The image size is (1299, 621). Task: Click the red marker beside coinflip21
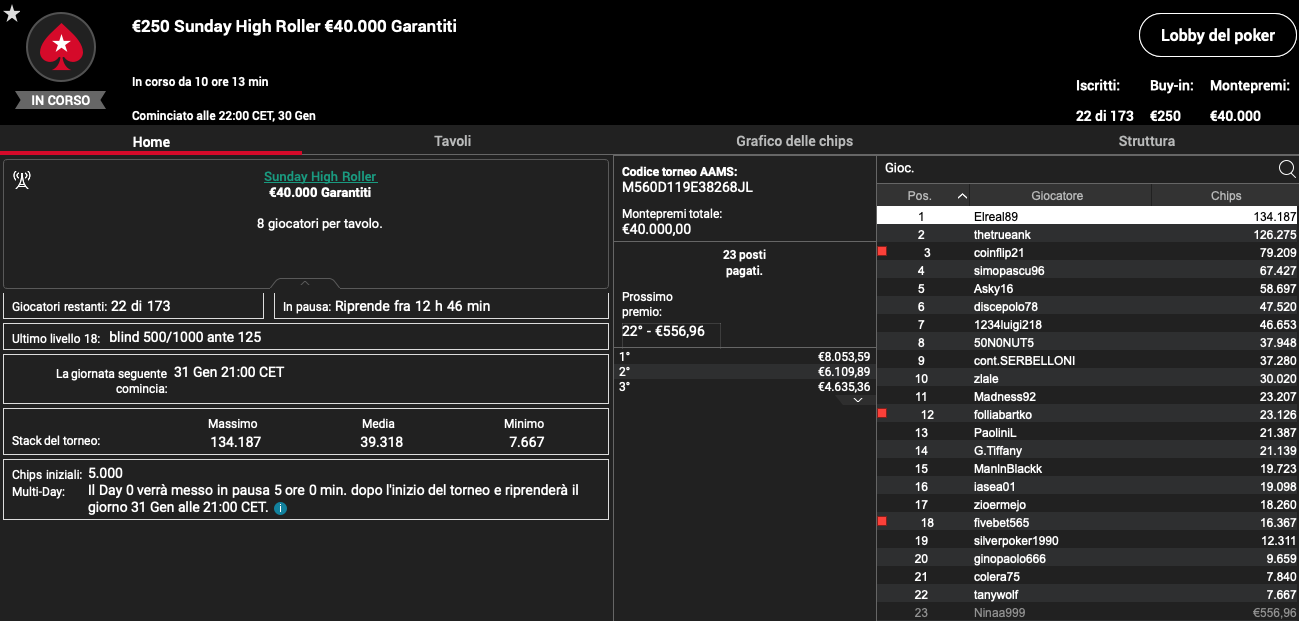pyautogui.click(x=882, y=252)
